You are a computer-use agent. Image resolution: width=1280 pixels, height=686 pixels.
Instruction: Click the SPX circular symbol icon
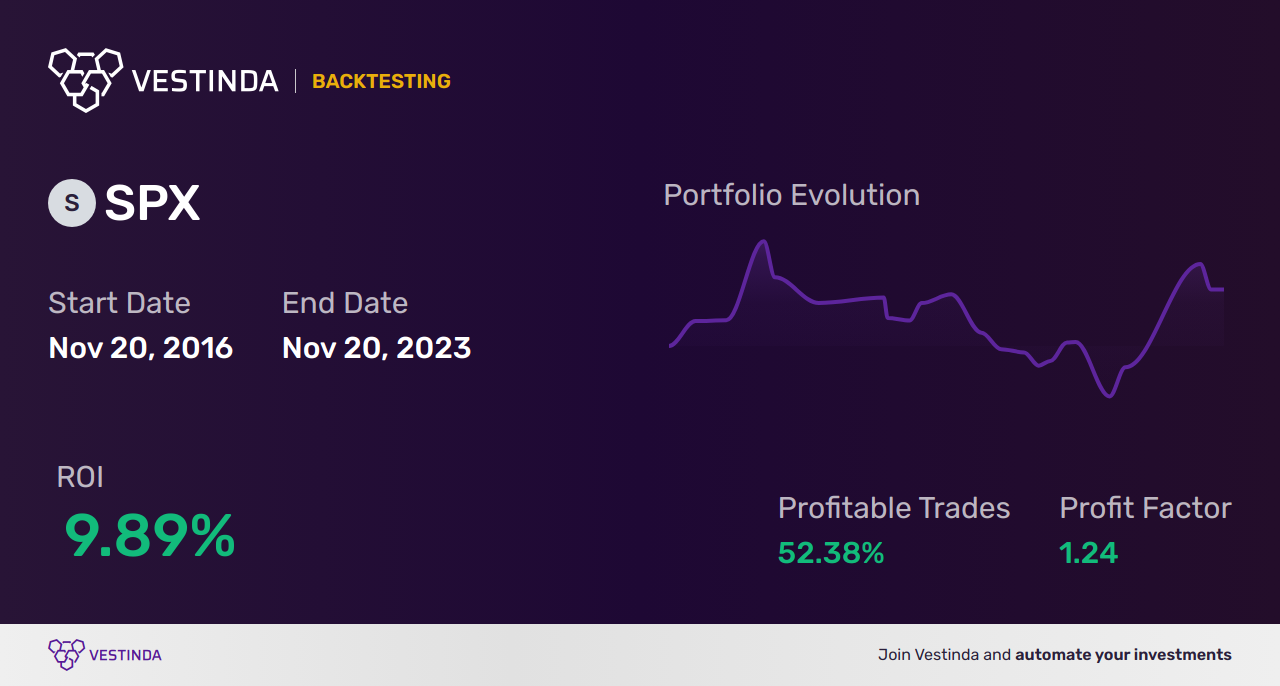tap(72, 203)
